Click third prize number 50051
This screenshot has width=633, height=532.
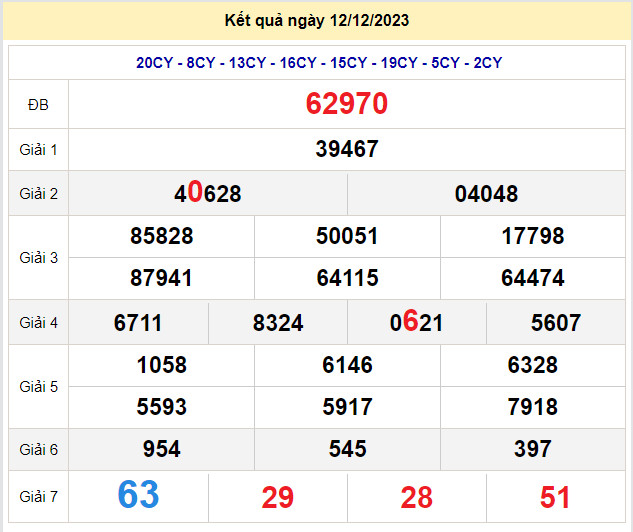[x=347, y=236]
